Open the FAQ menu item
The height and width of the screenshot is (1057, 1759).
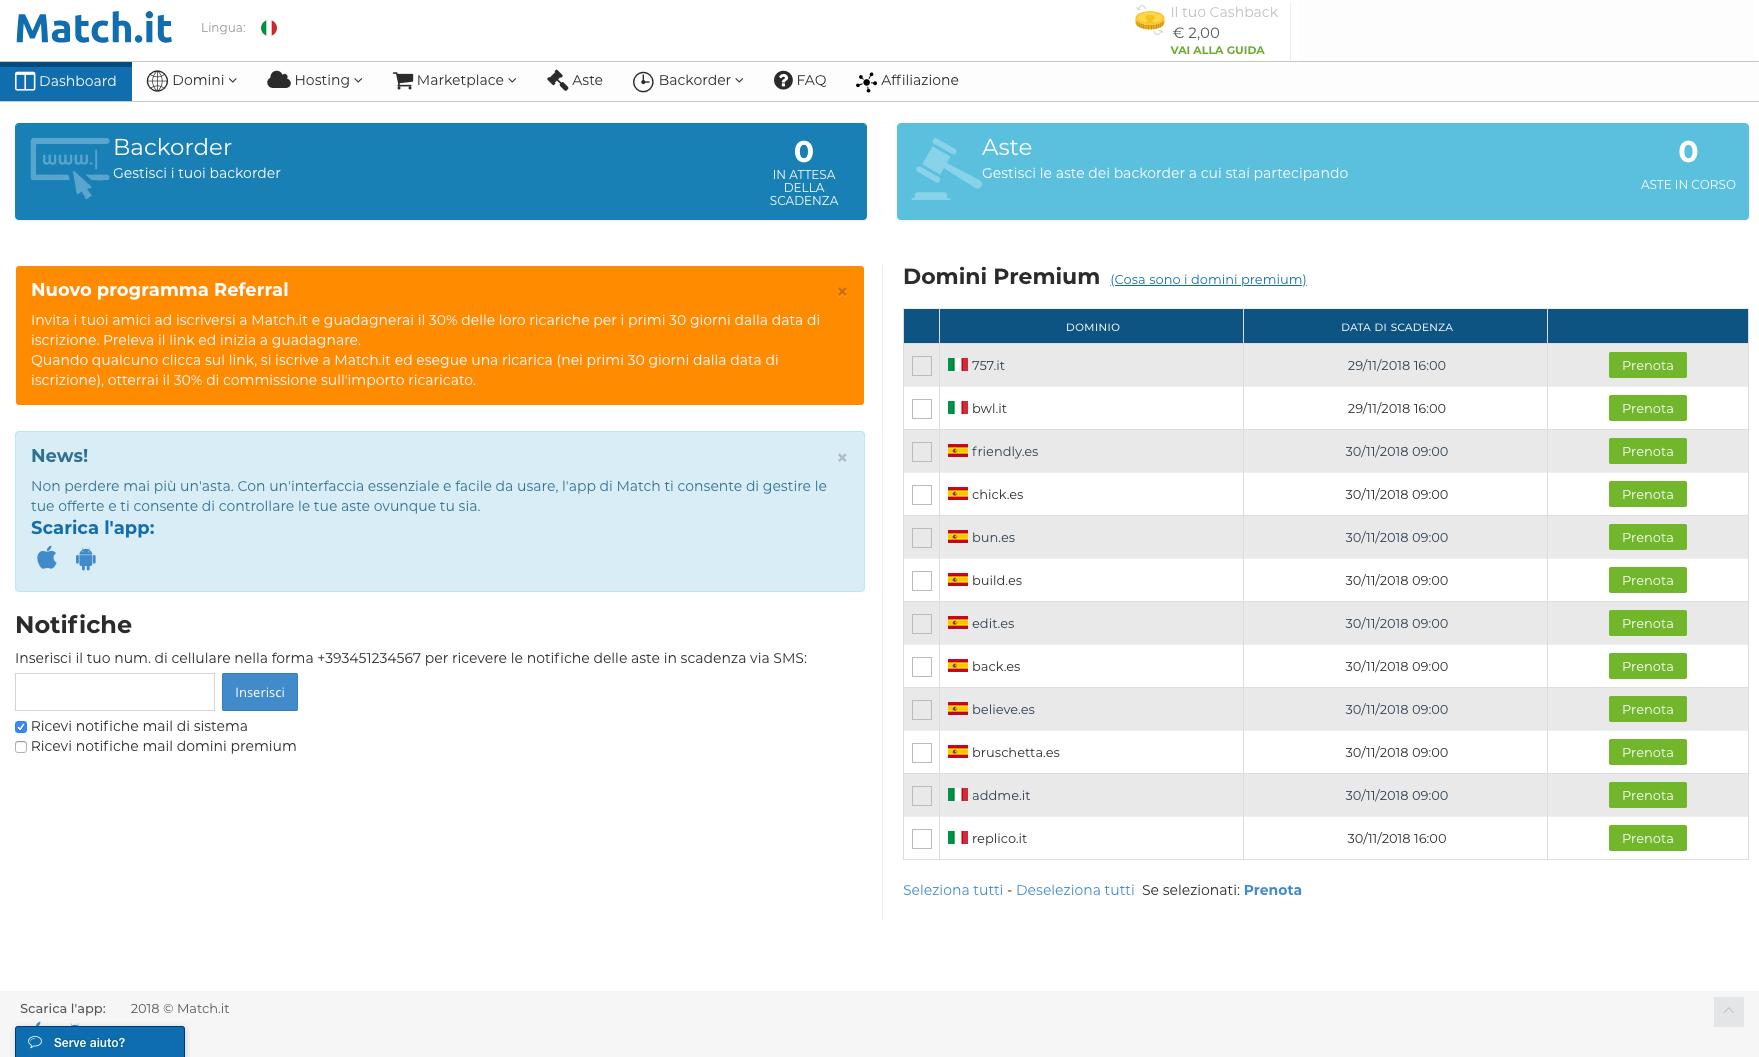(800, 81)
